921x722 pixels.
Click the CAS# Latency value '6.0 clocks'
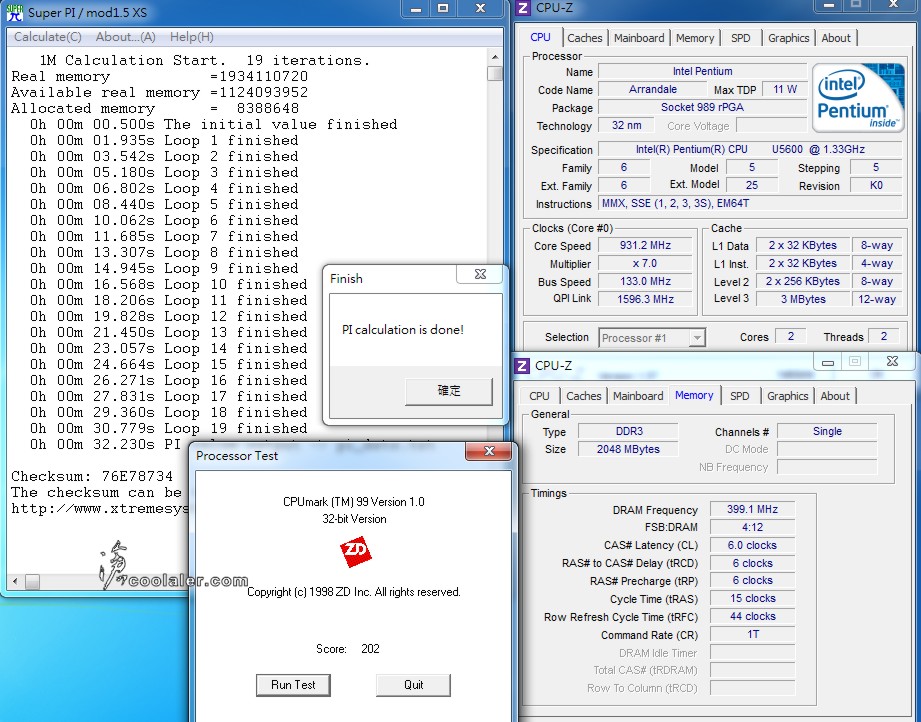(752, 545)
